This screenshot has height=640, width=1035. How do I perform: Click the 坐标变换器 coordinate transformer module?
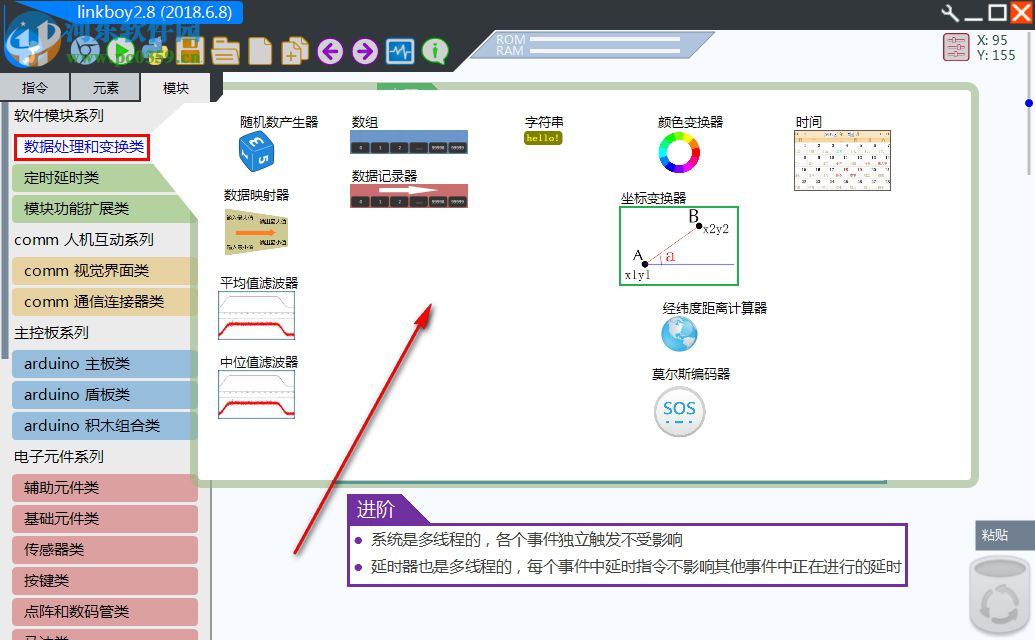pyautogui.click(x=679, y=245)
